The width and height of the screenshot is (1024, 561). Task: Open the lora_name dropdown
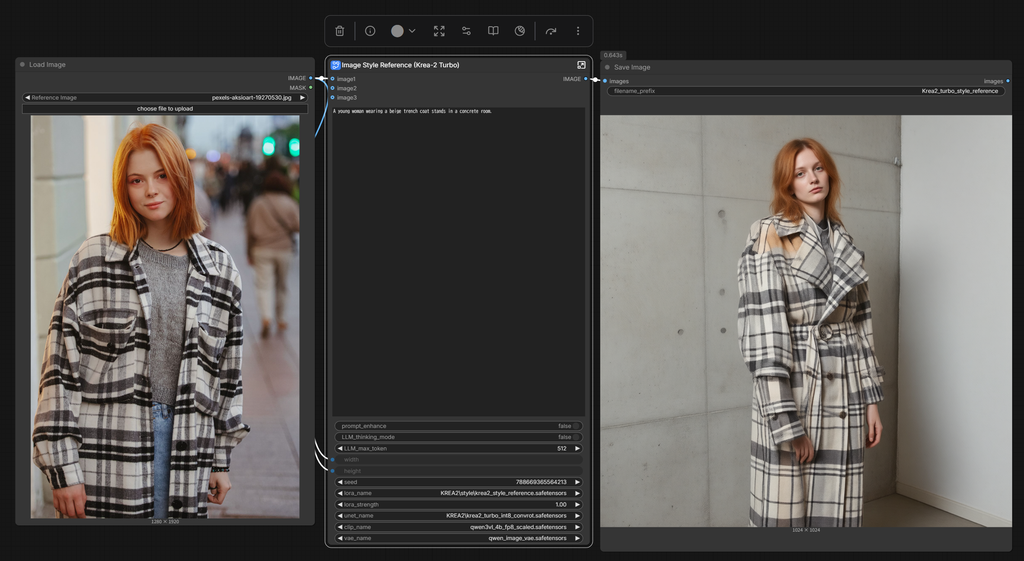coord(458,493)
